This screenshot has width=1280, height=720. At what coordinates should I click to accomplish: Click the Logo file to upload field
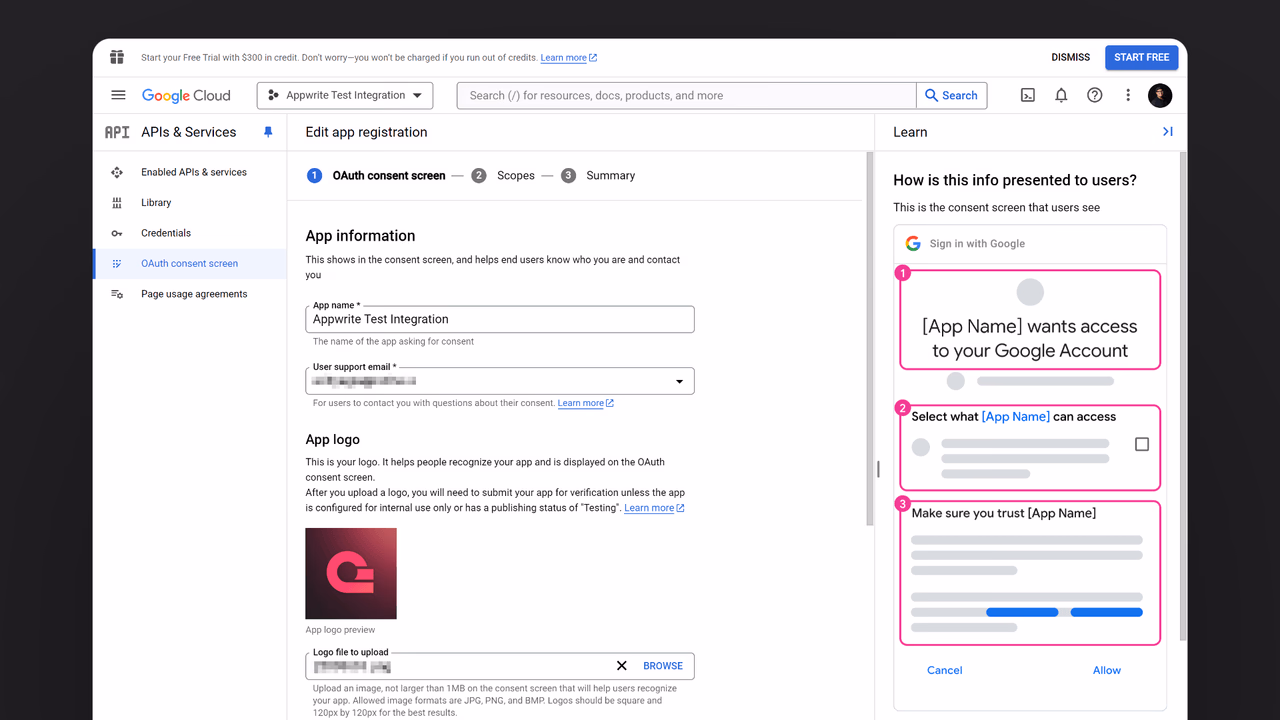click(499, 666)
